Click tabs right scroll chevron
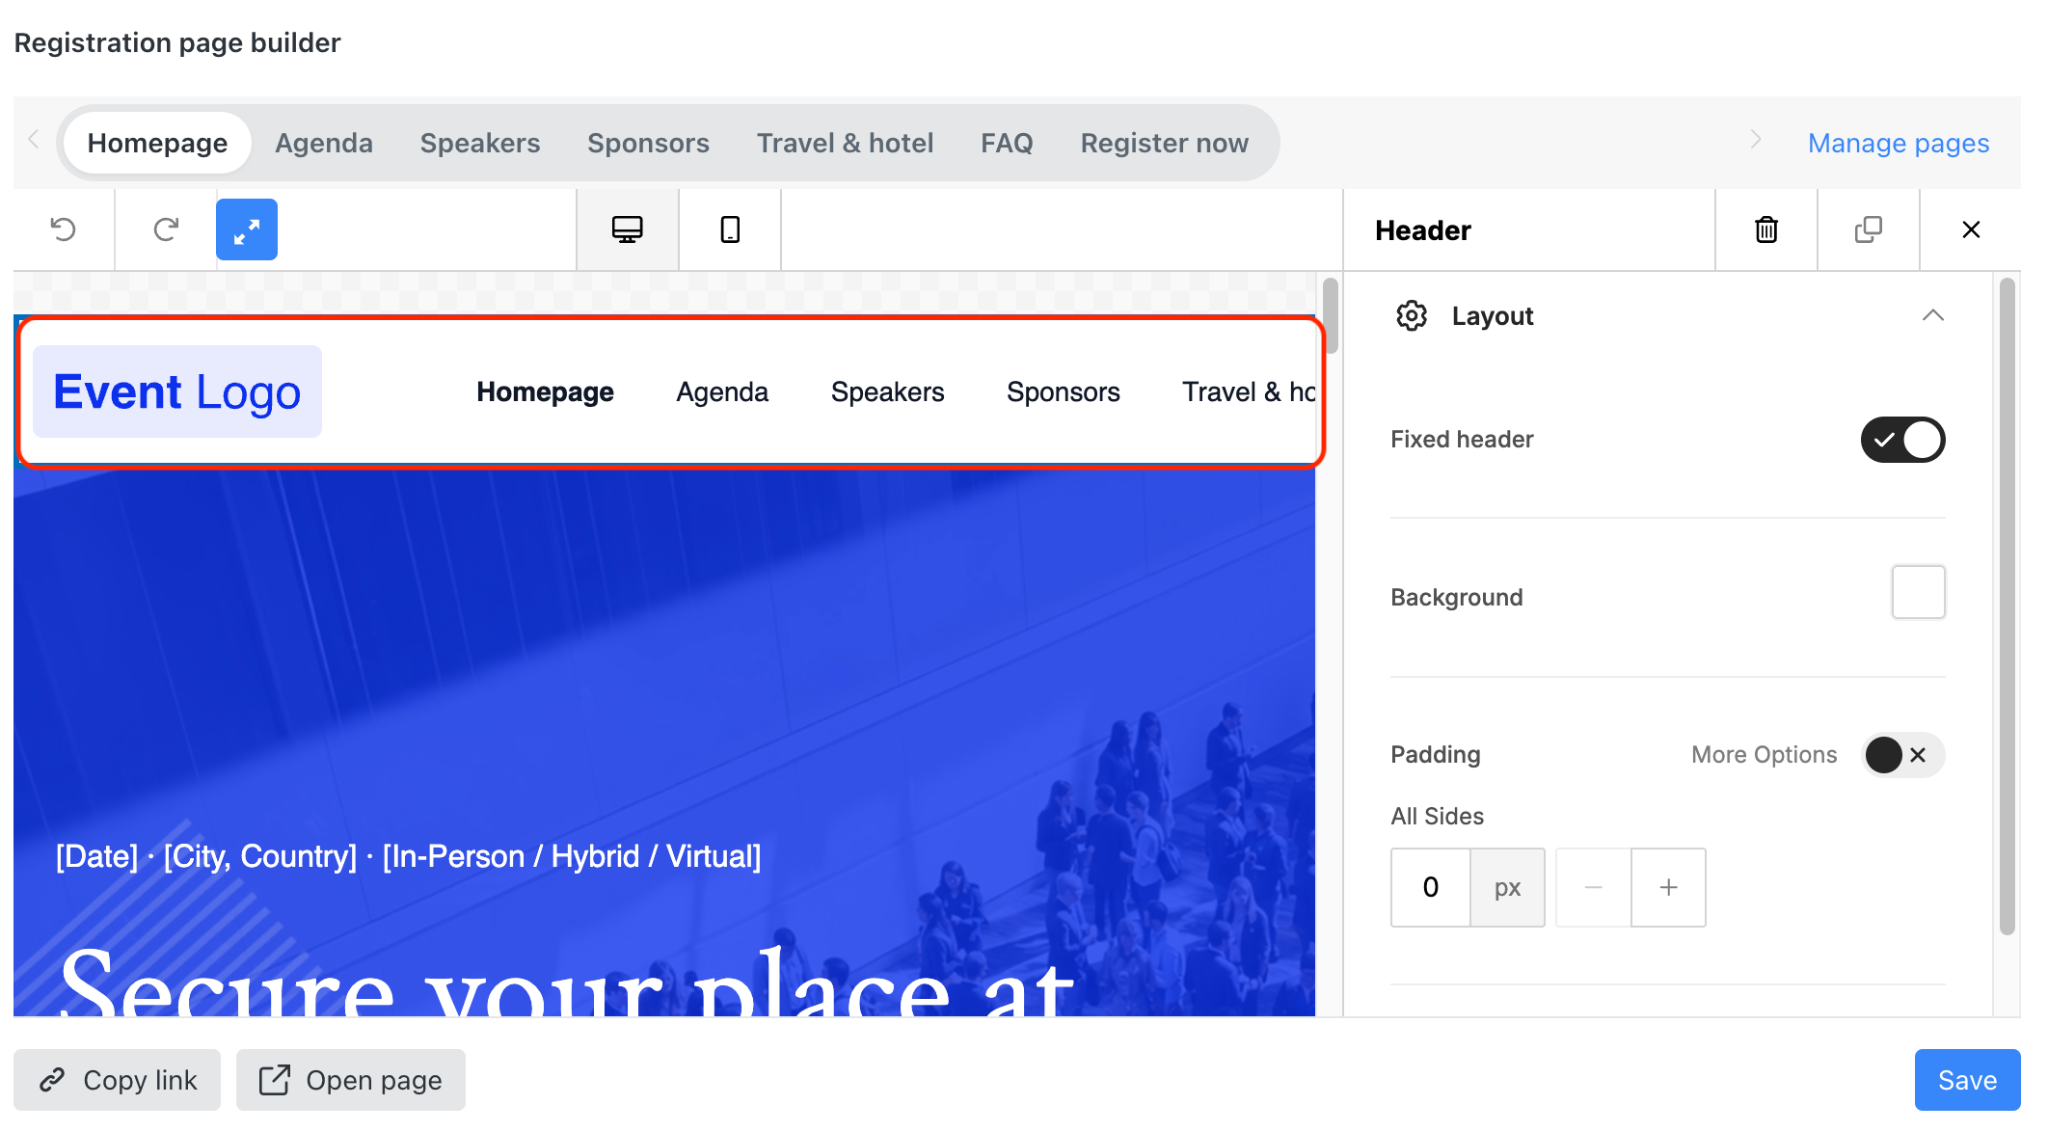The height and width of the screenshot is (1140, 2048). (x=1755, y=140)
